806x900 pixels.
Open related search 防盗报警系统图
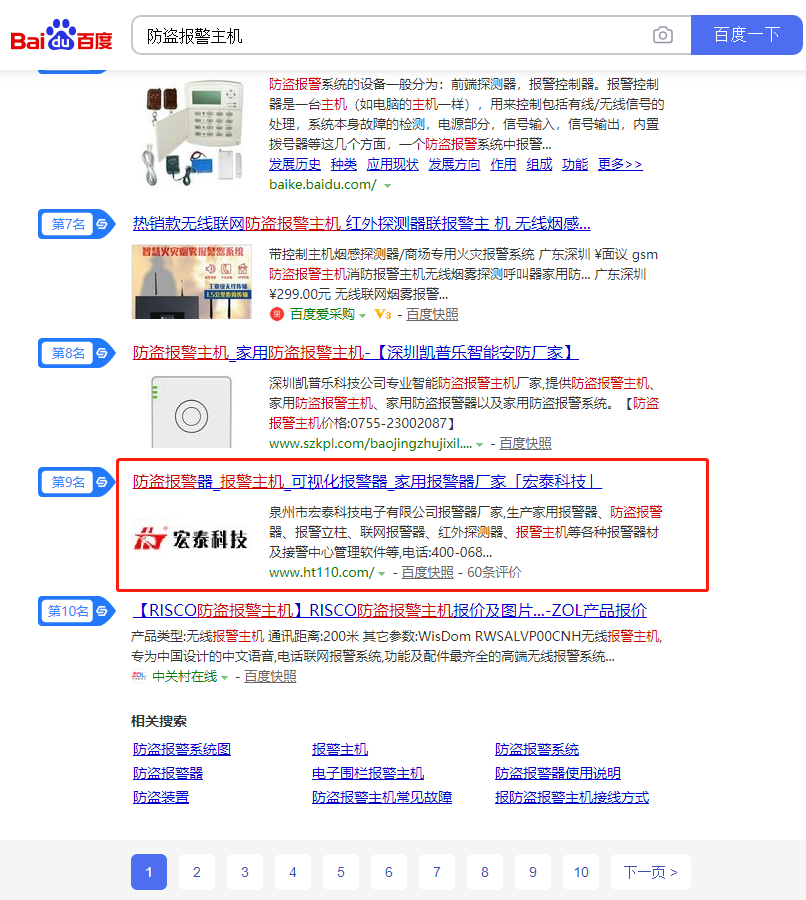tap(182, 749)
